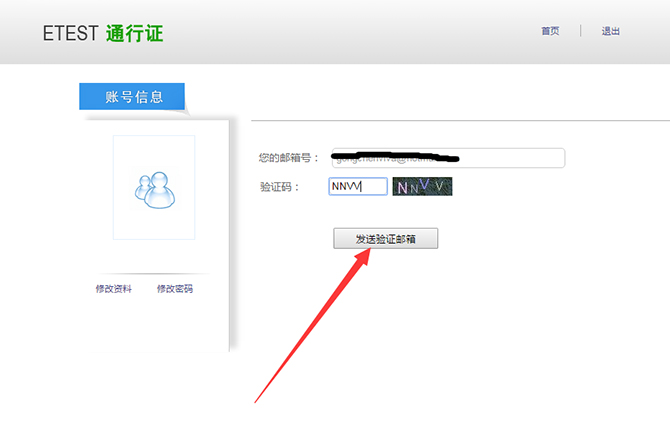The image size is (670, 446).
Task: Click the red arrow annotation
Action: point(310,325)
